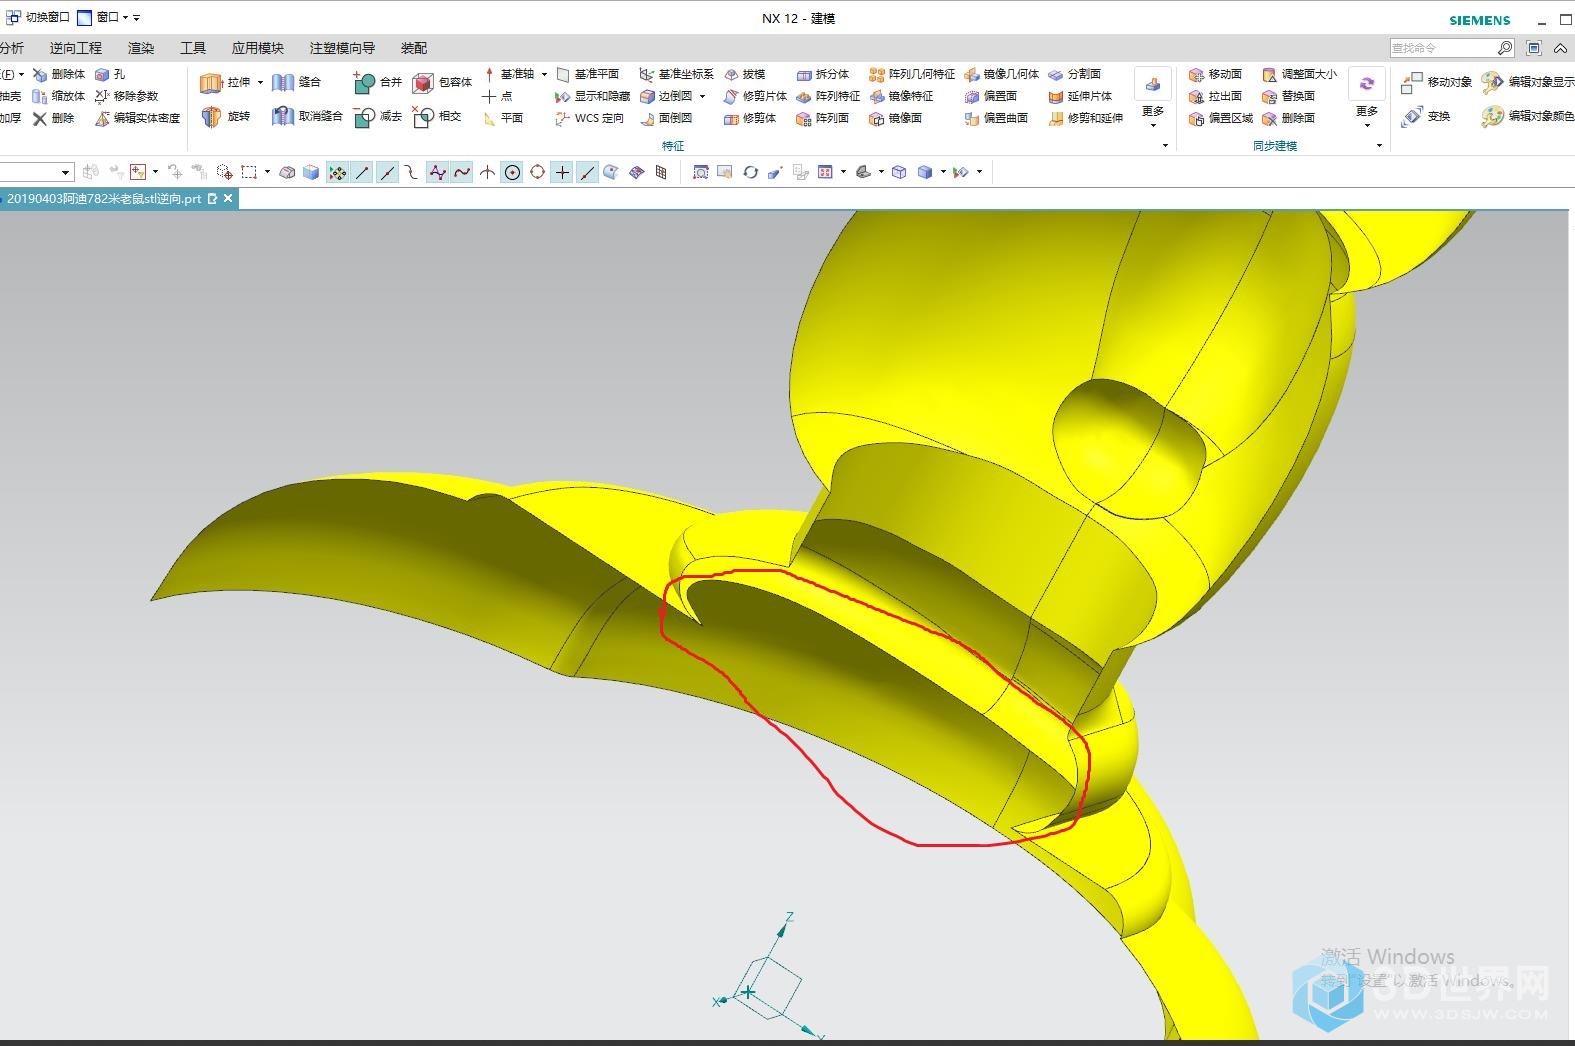The height and width of the screenshot is (1046, 1575).
Task: Open the 拉伸 extrude dropdown arrow
Action: tap(260, 83)
